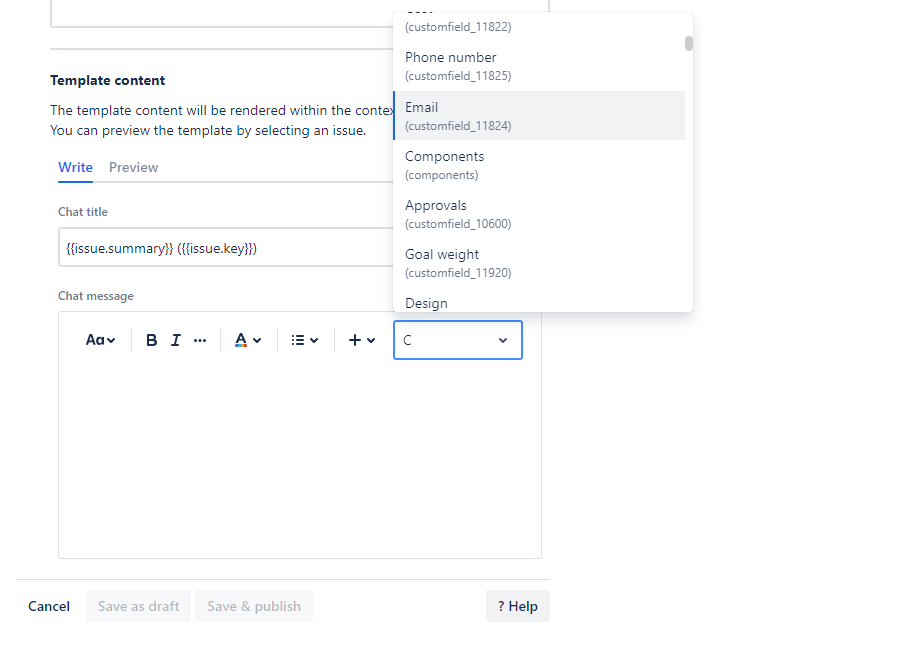This screenshot has height=667, width=913.
Task: Switch to the Write tab
Action: coord(75,167)
